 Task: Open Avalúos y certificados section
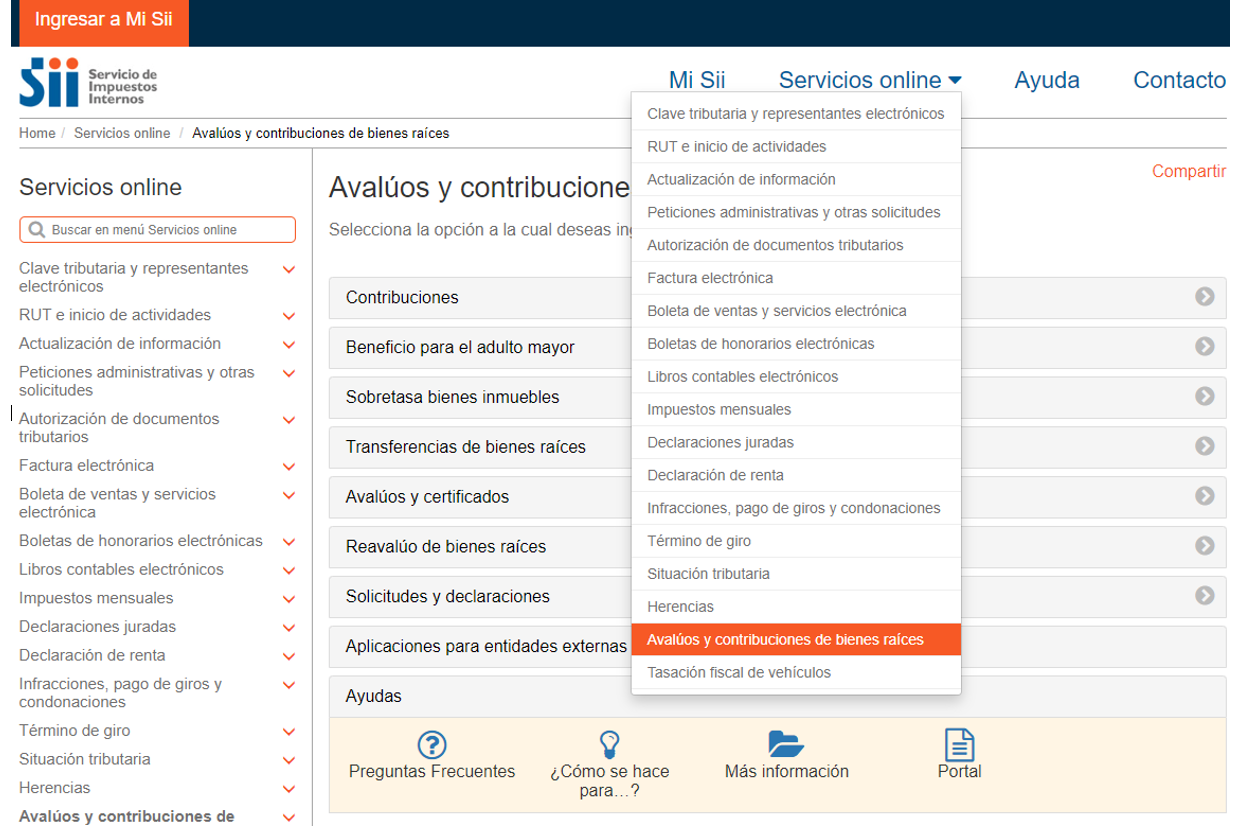[777, 497]
